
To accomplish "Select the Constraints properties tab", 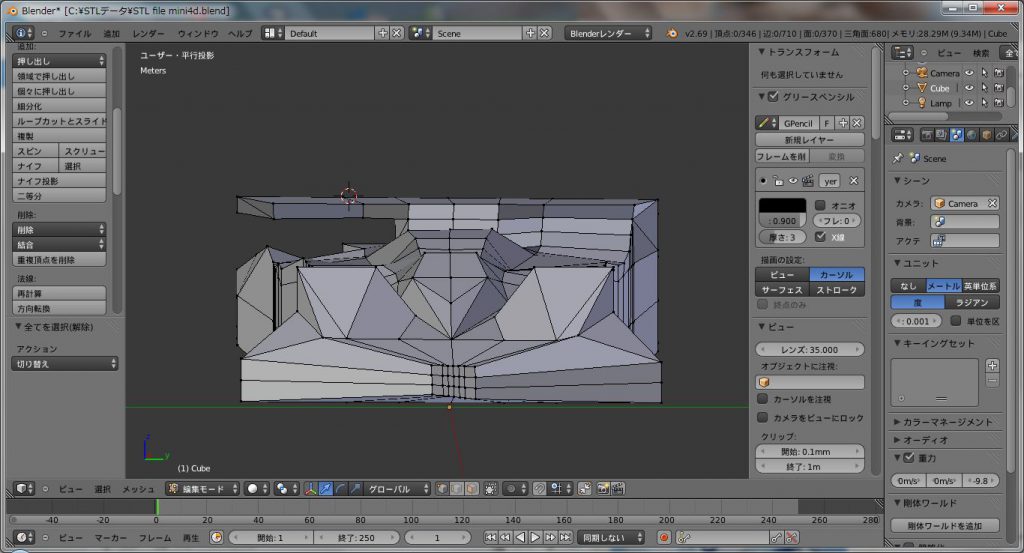I will (x=1002, y=134).
